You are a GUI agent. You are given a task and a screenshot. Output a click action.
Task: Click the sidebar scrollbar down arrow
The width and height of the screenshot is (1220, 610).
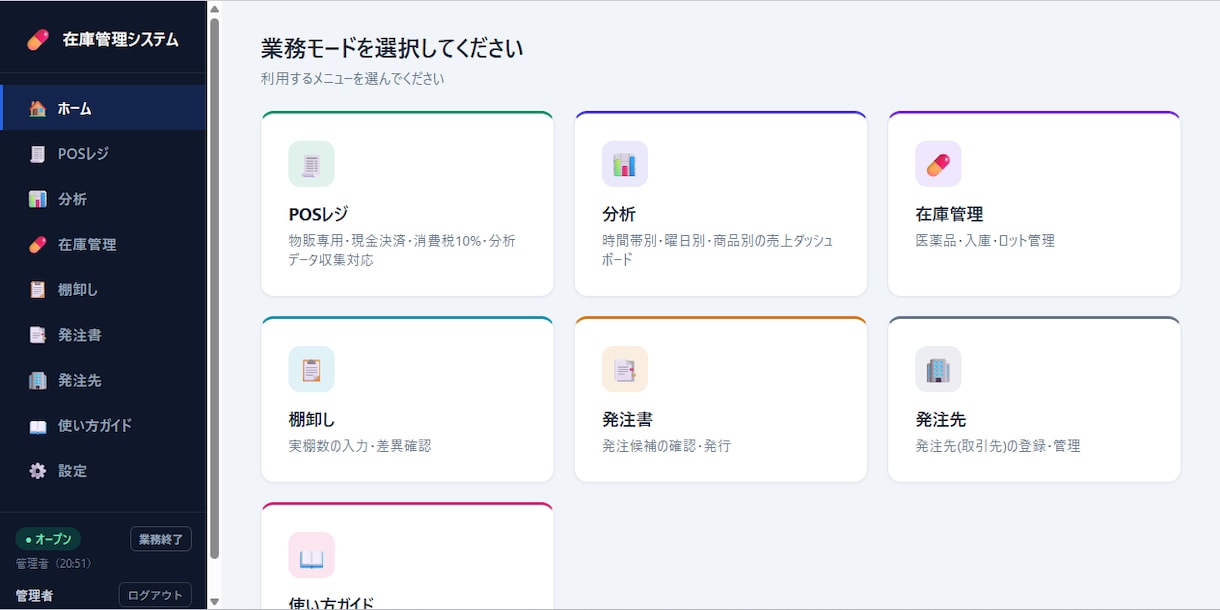pos(214,602)
